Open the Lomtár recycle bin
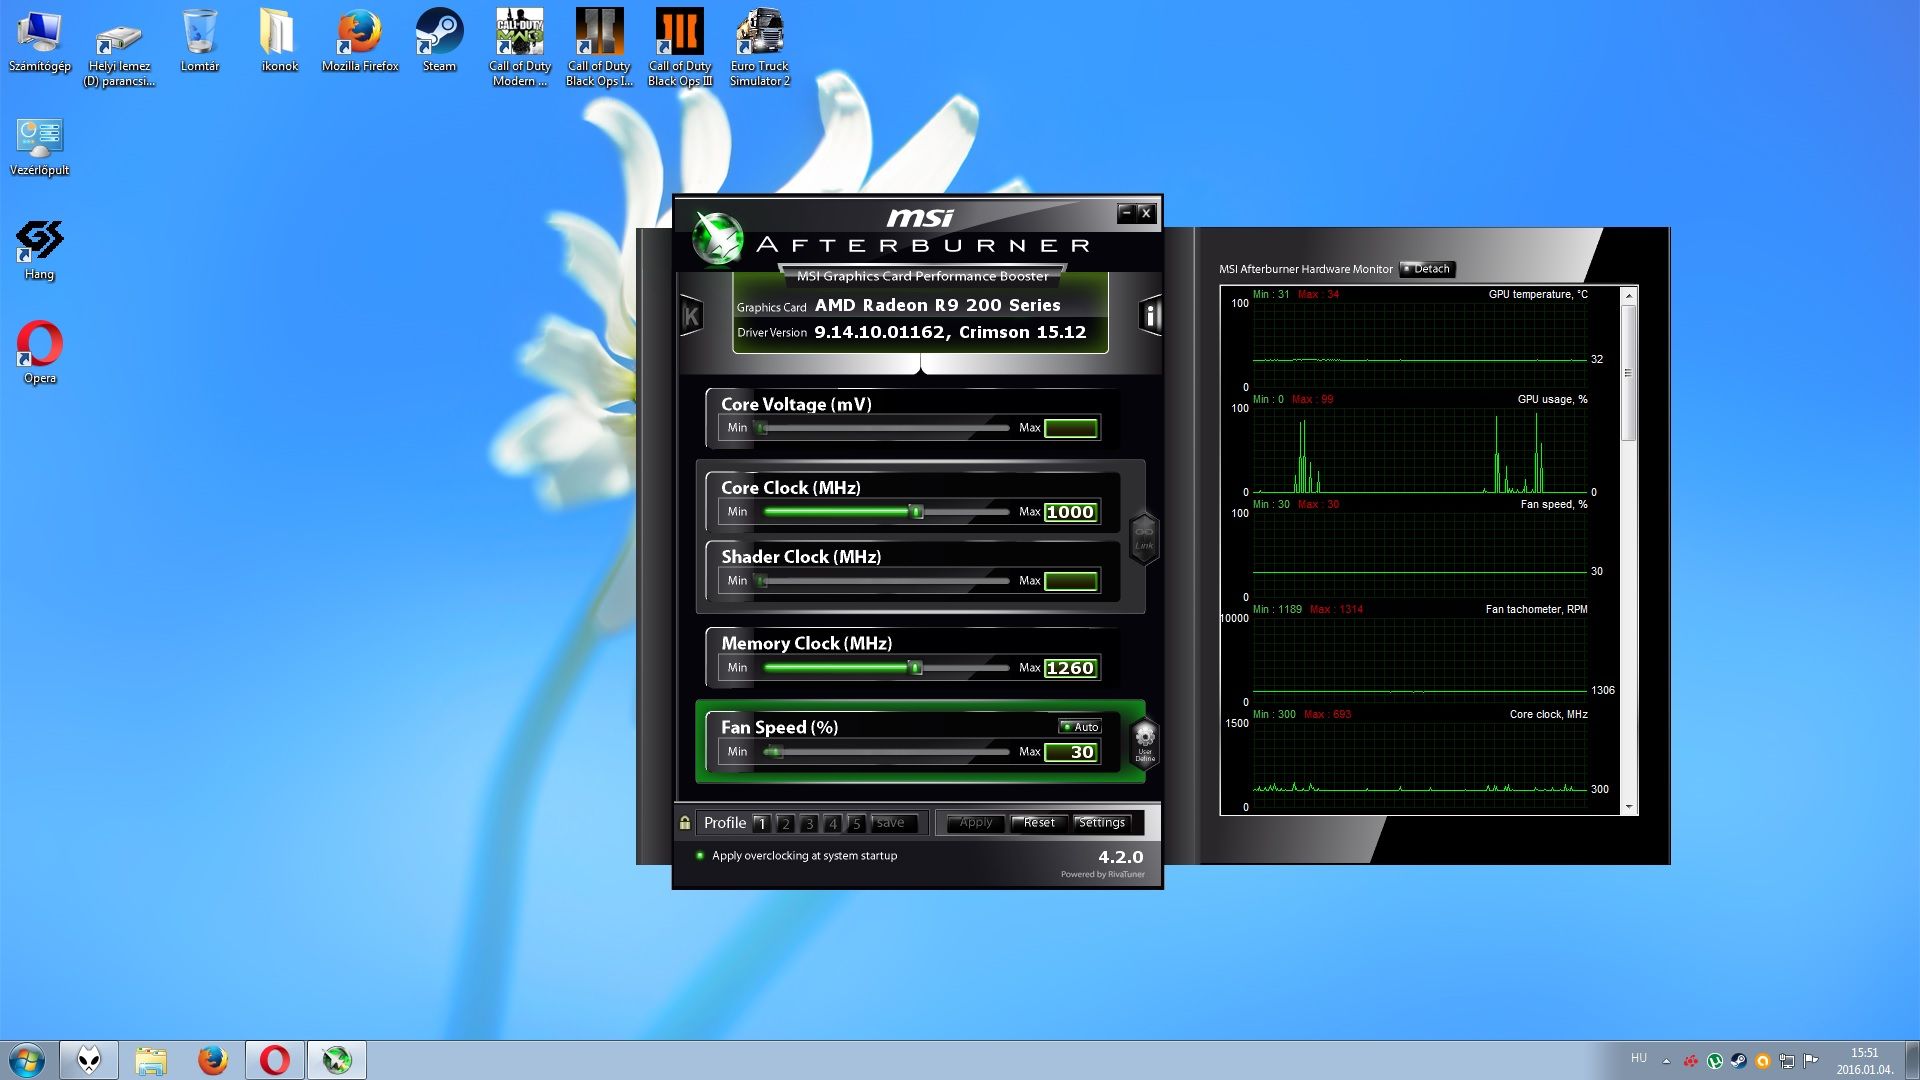This screenshot has width=1920, height=1080. coord(200,41)
